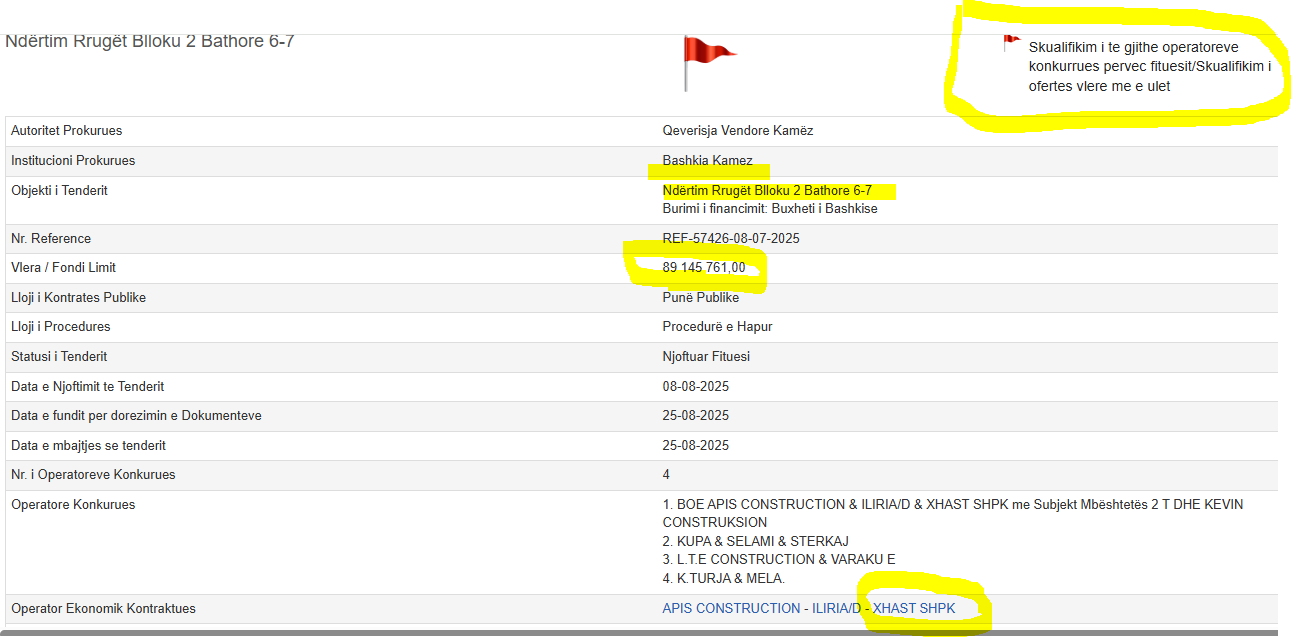Click the Punë Publike contract type value
Image resolution: width=1291 pixels, height=637 pixels.
(700, 297)
